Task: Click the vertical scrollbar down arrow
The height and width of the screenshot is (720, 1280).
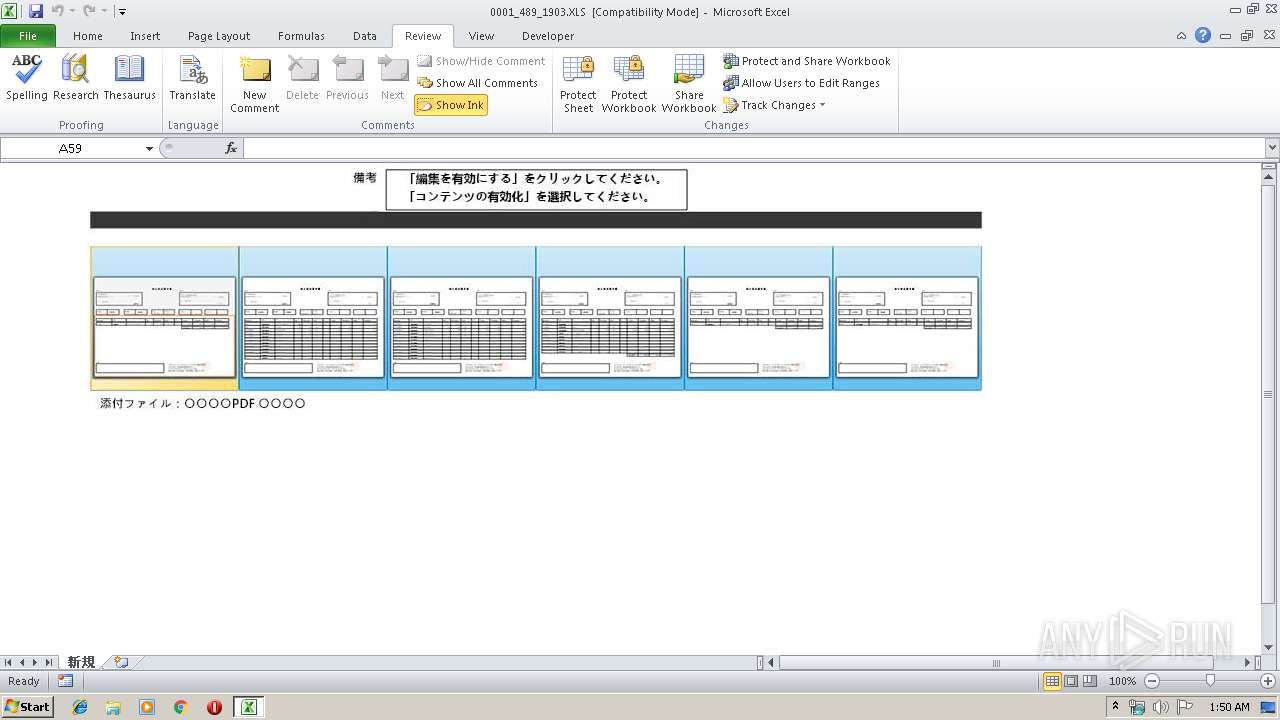Action: click(x=1270, y=646)
